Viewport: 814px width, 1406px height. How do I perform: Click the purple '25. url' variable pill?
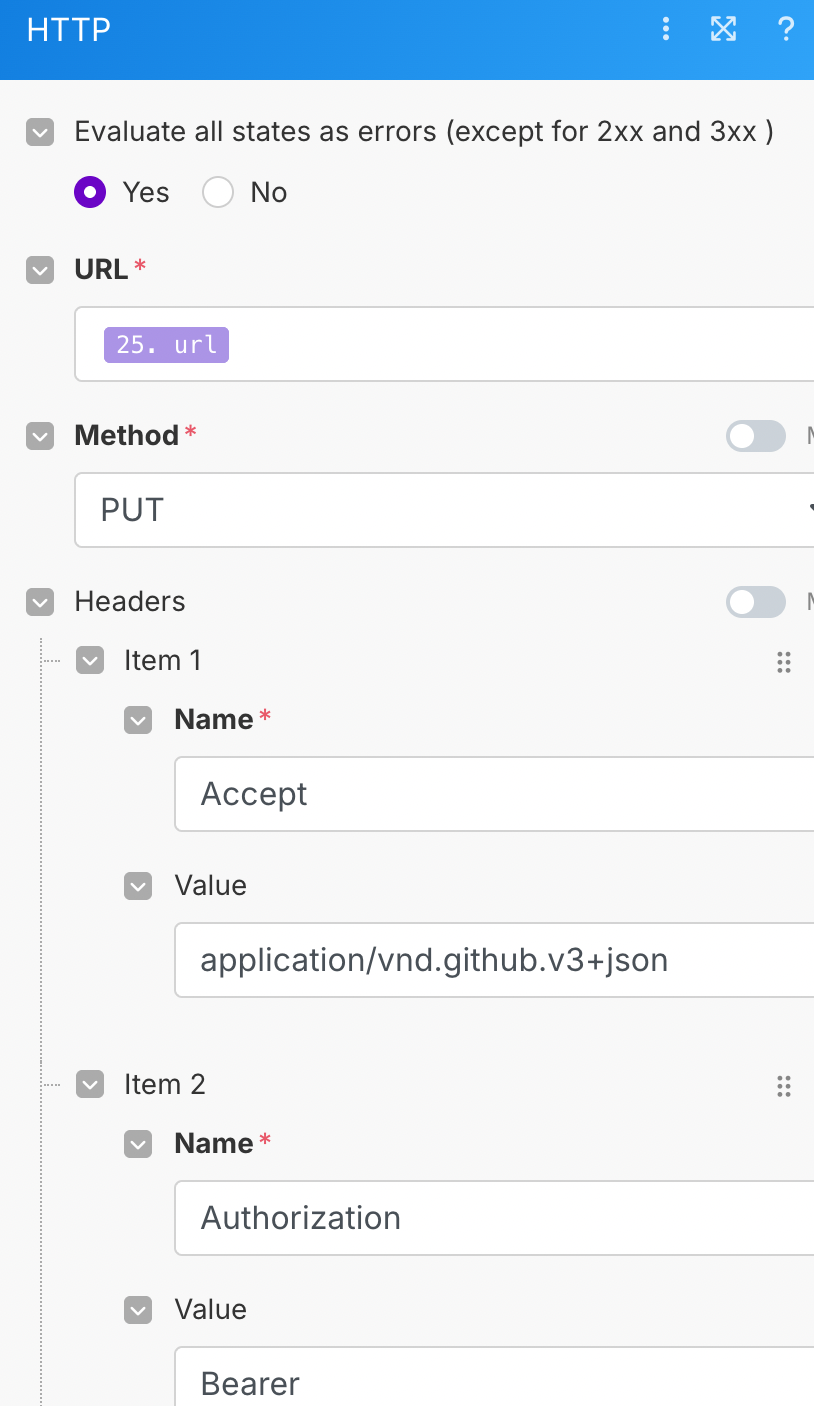pyautogui.click(x=166, y=345)
